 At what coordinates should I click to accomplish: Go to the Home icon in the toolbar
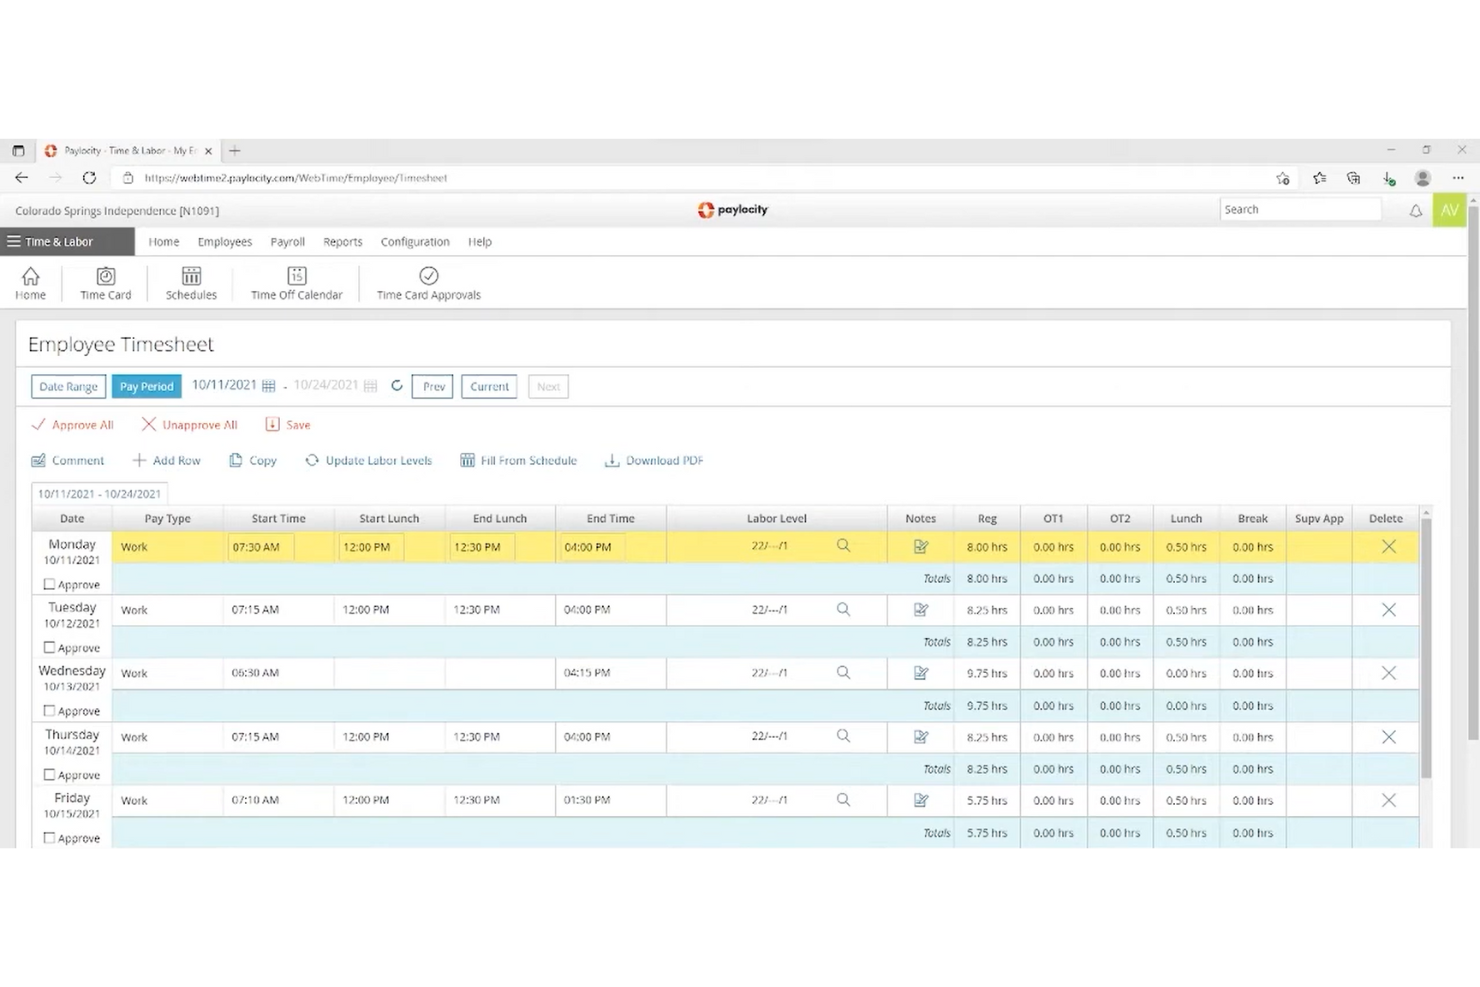coord(30,283)
